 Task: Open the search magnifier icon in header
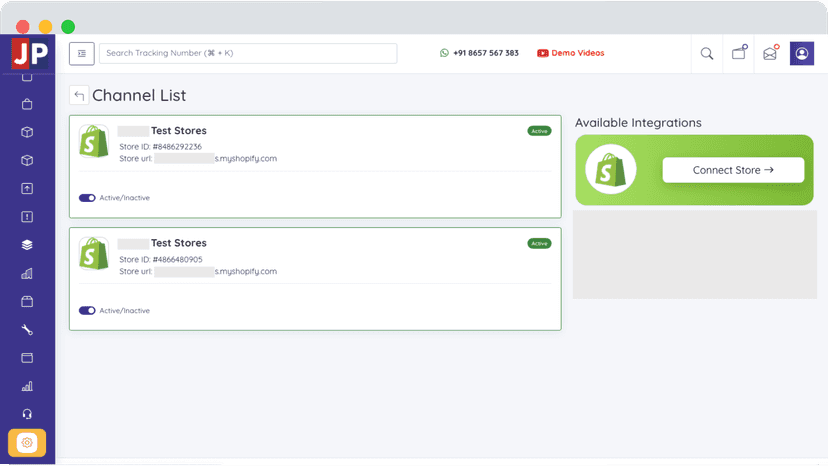click(x=707, y=53)
